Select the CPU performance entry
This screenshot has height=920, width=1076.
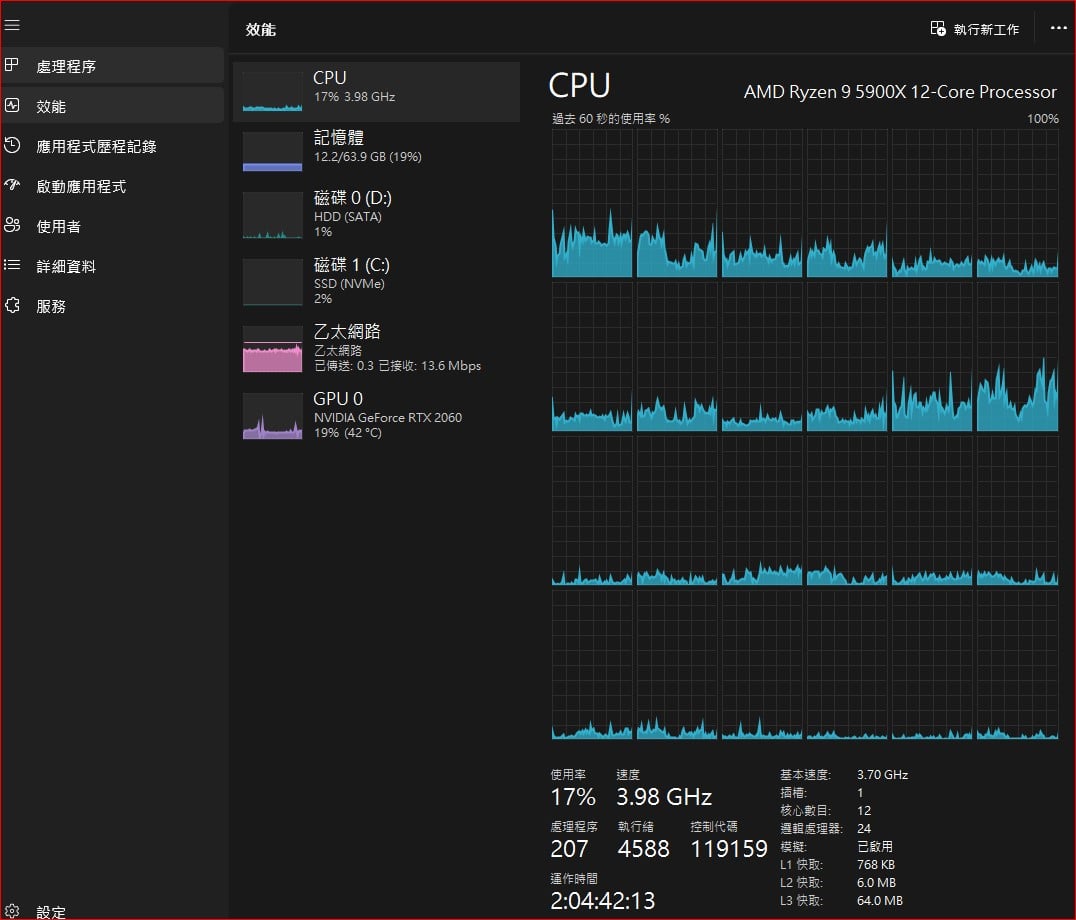pos(376,91)
